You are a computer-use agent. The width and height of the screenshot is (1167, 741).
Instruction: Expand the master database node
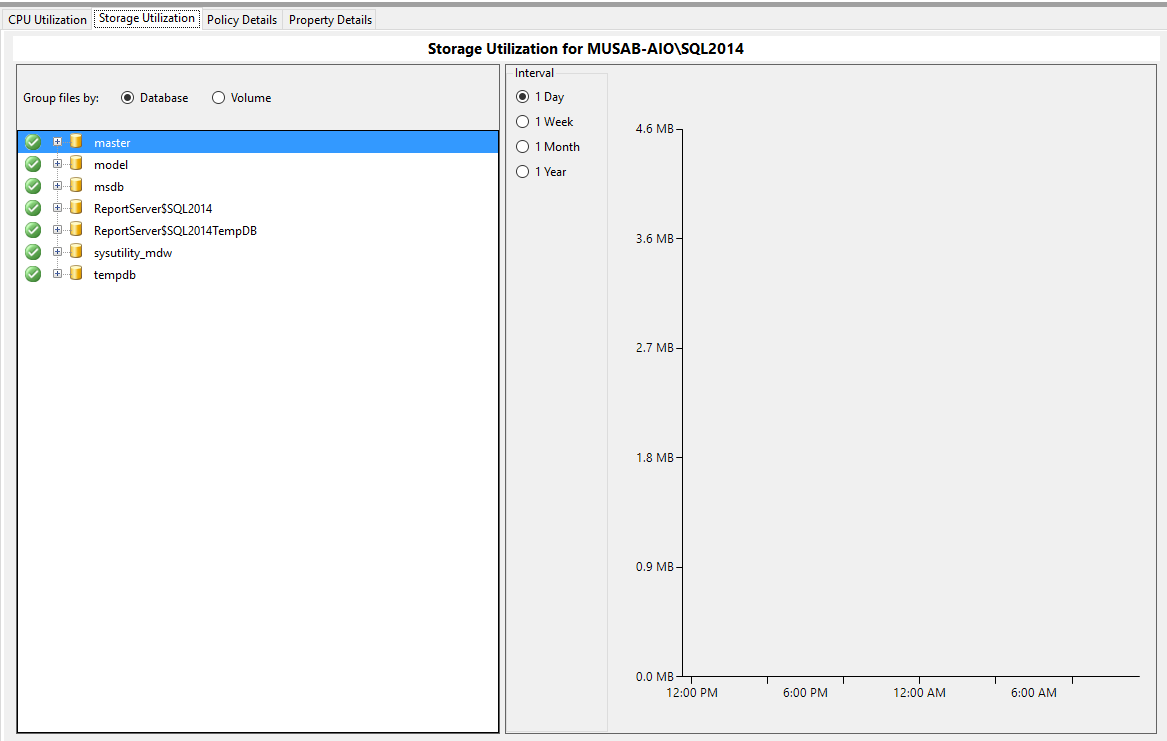pos(57,141)
